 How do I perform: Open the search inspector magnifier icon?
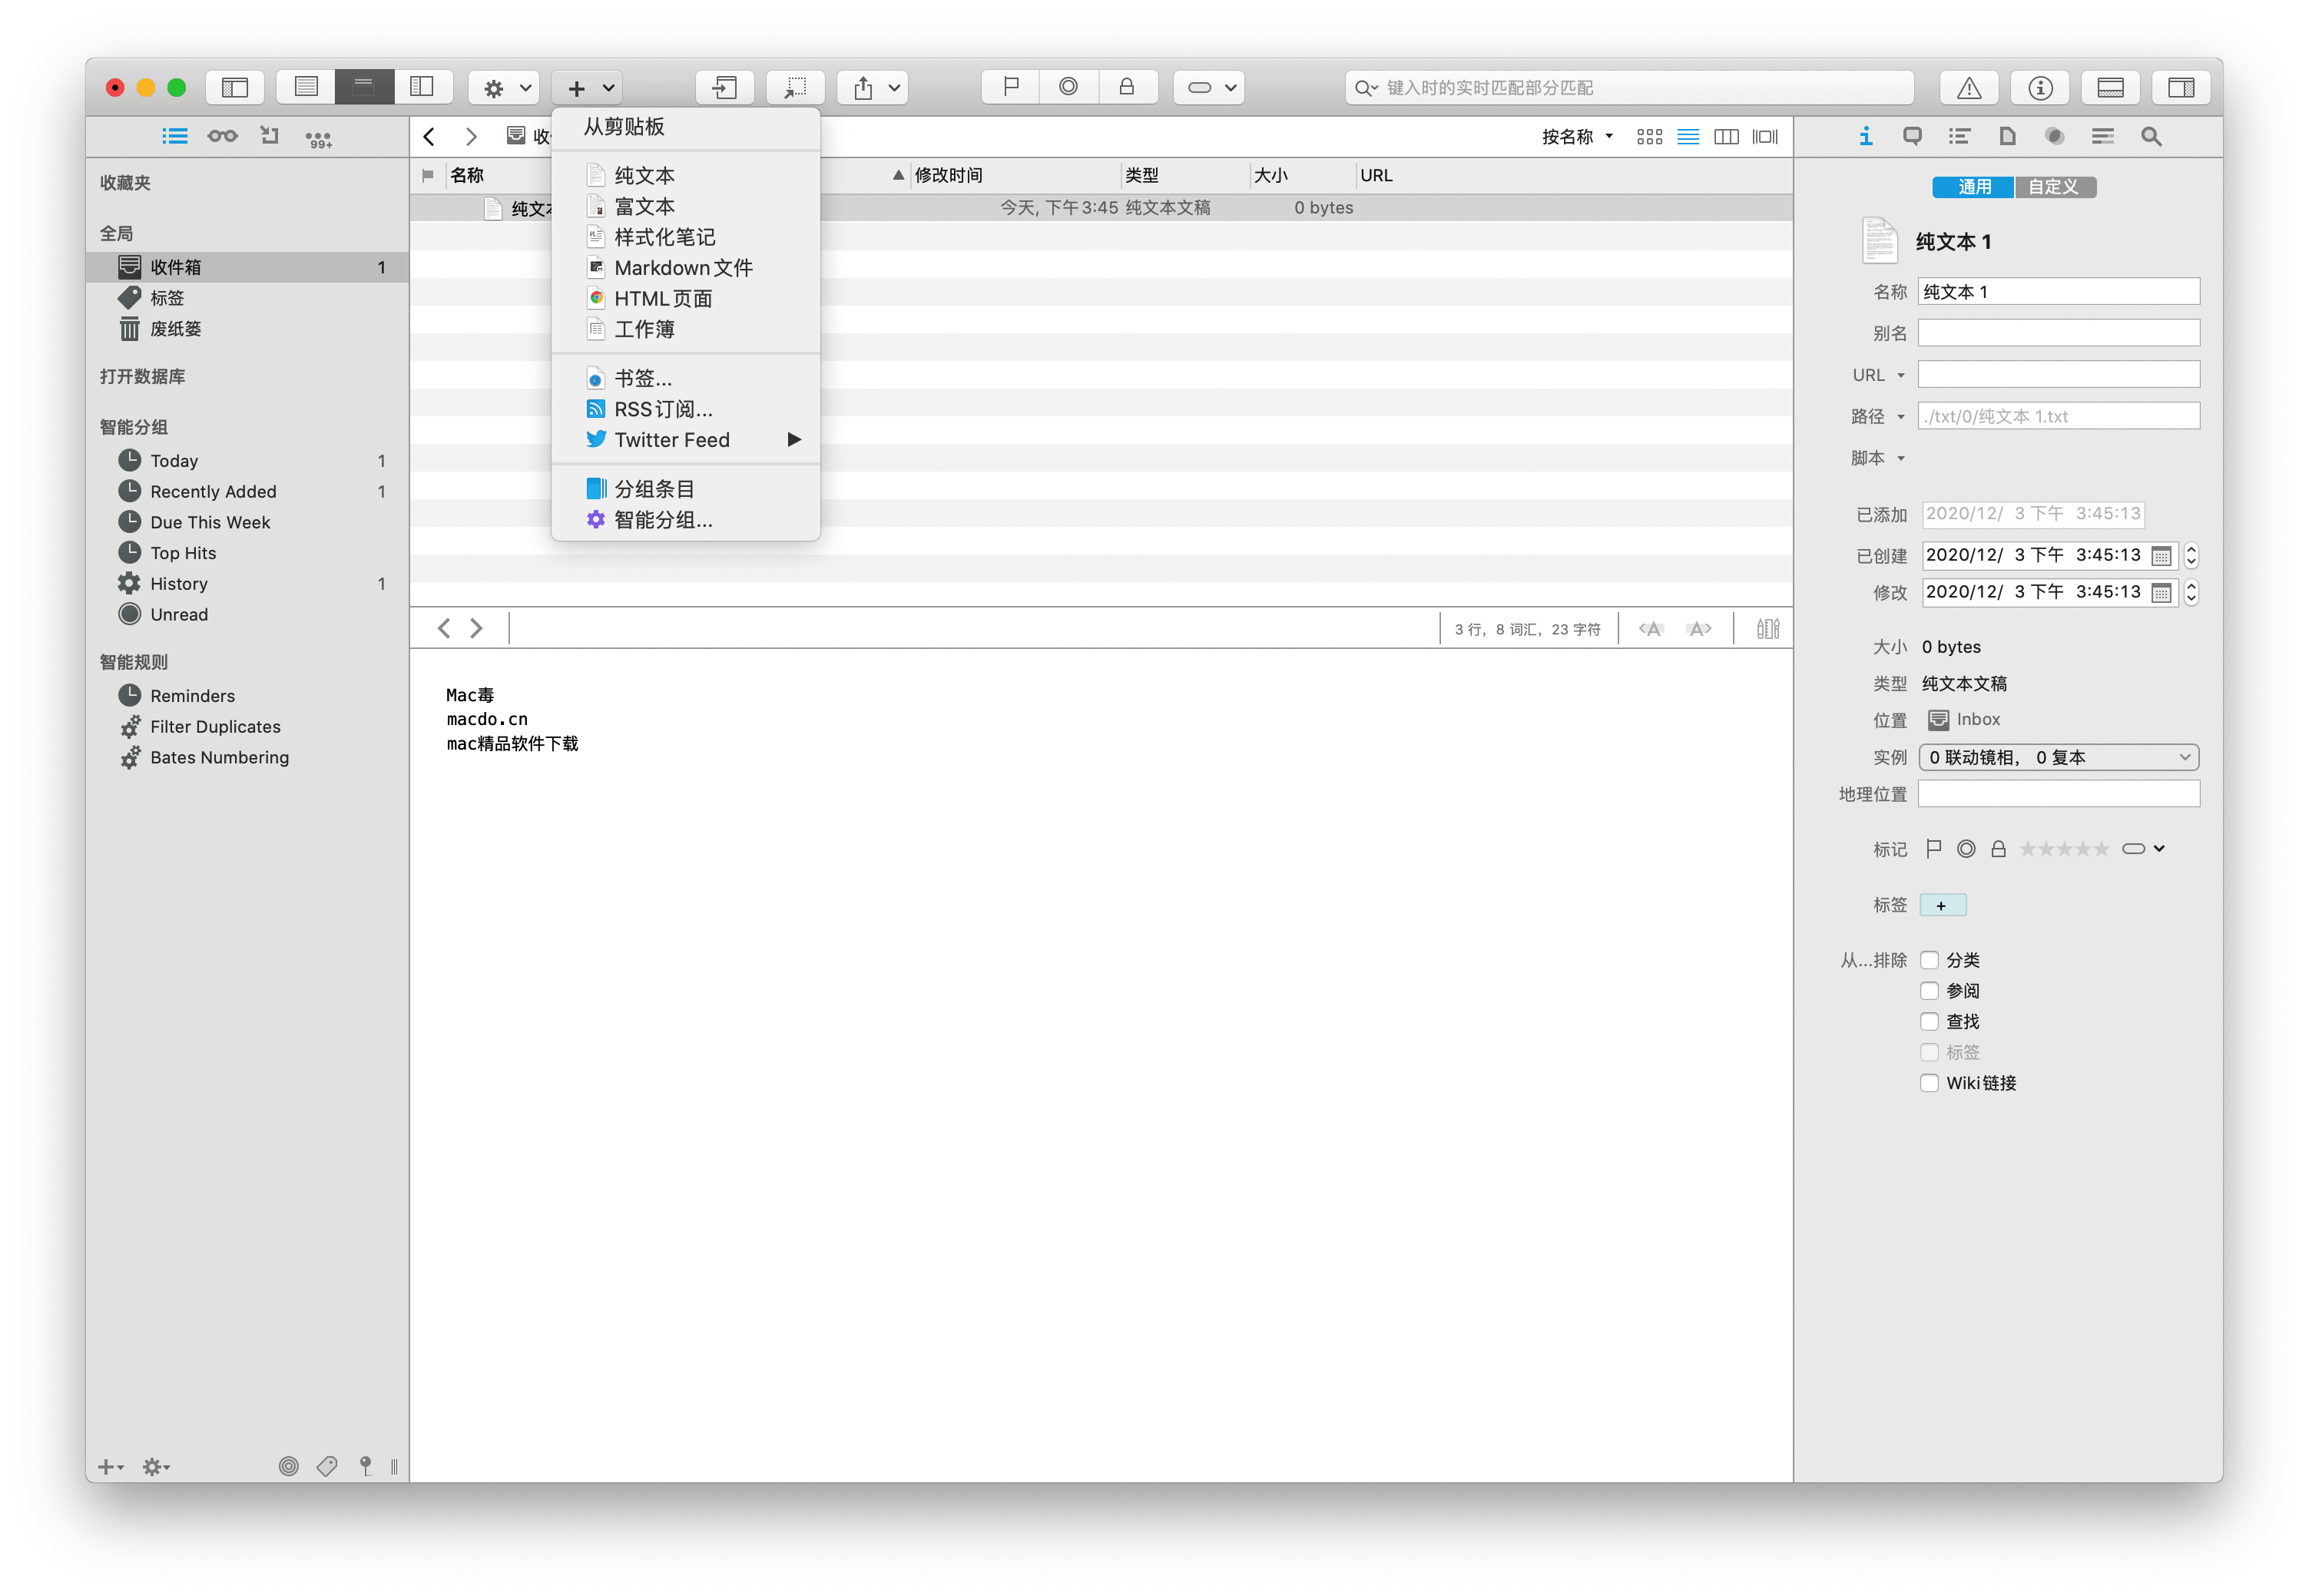click(x=2151, y=137)
